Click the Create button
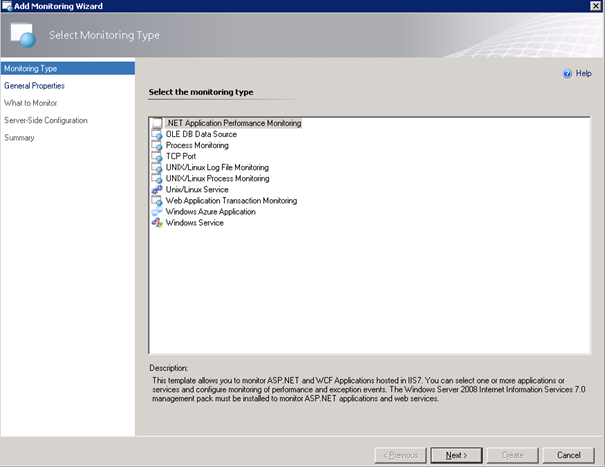 512,455
